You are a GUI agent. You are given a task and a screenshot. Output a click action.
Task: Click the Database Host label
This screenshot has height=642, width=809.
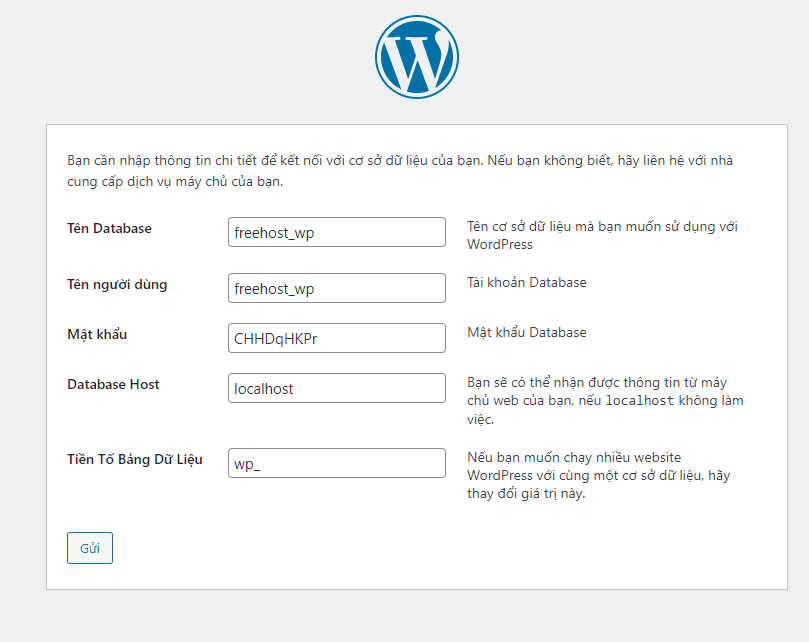point(114,384)
